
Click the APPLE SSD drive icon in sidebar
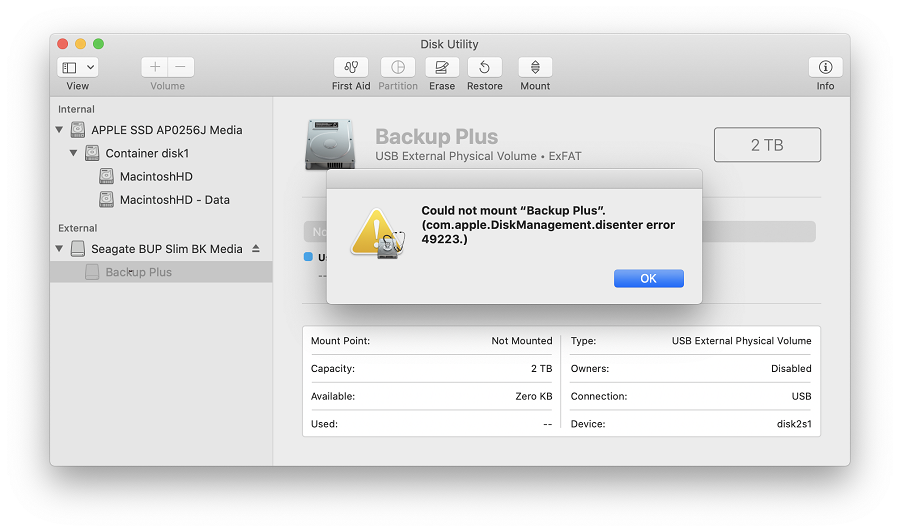click(77, 130)
